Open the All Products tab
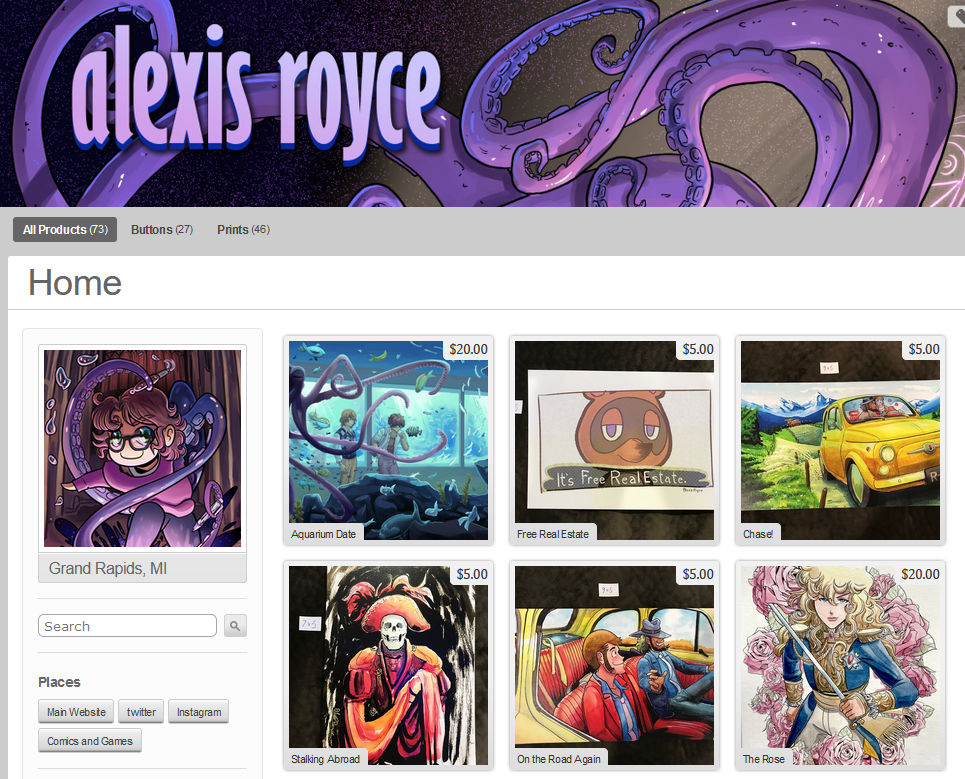965x779 pixels. click(x=65, y=230)
